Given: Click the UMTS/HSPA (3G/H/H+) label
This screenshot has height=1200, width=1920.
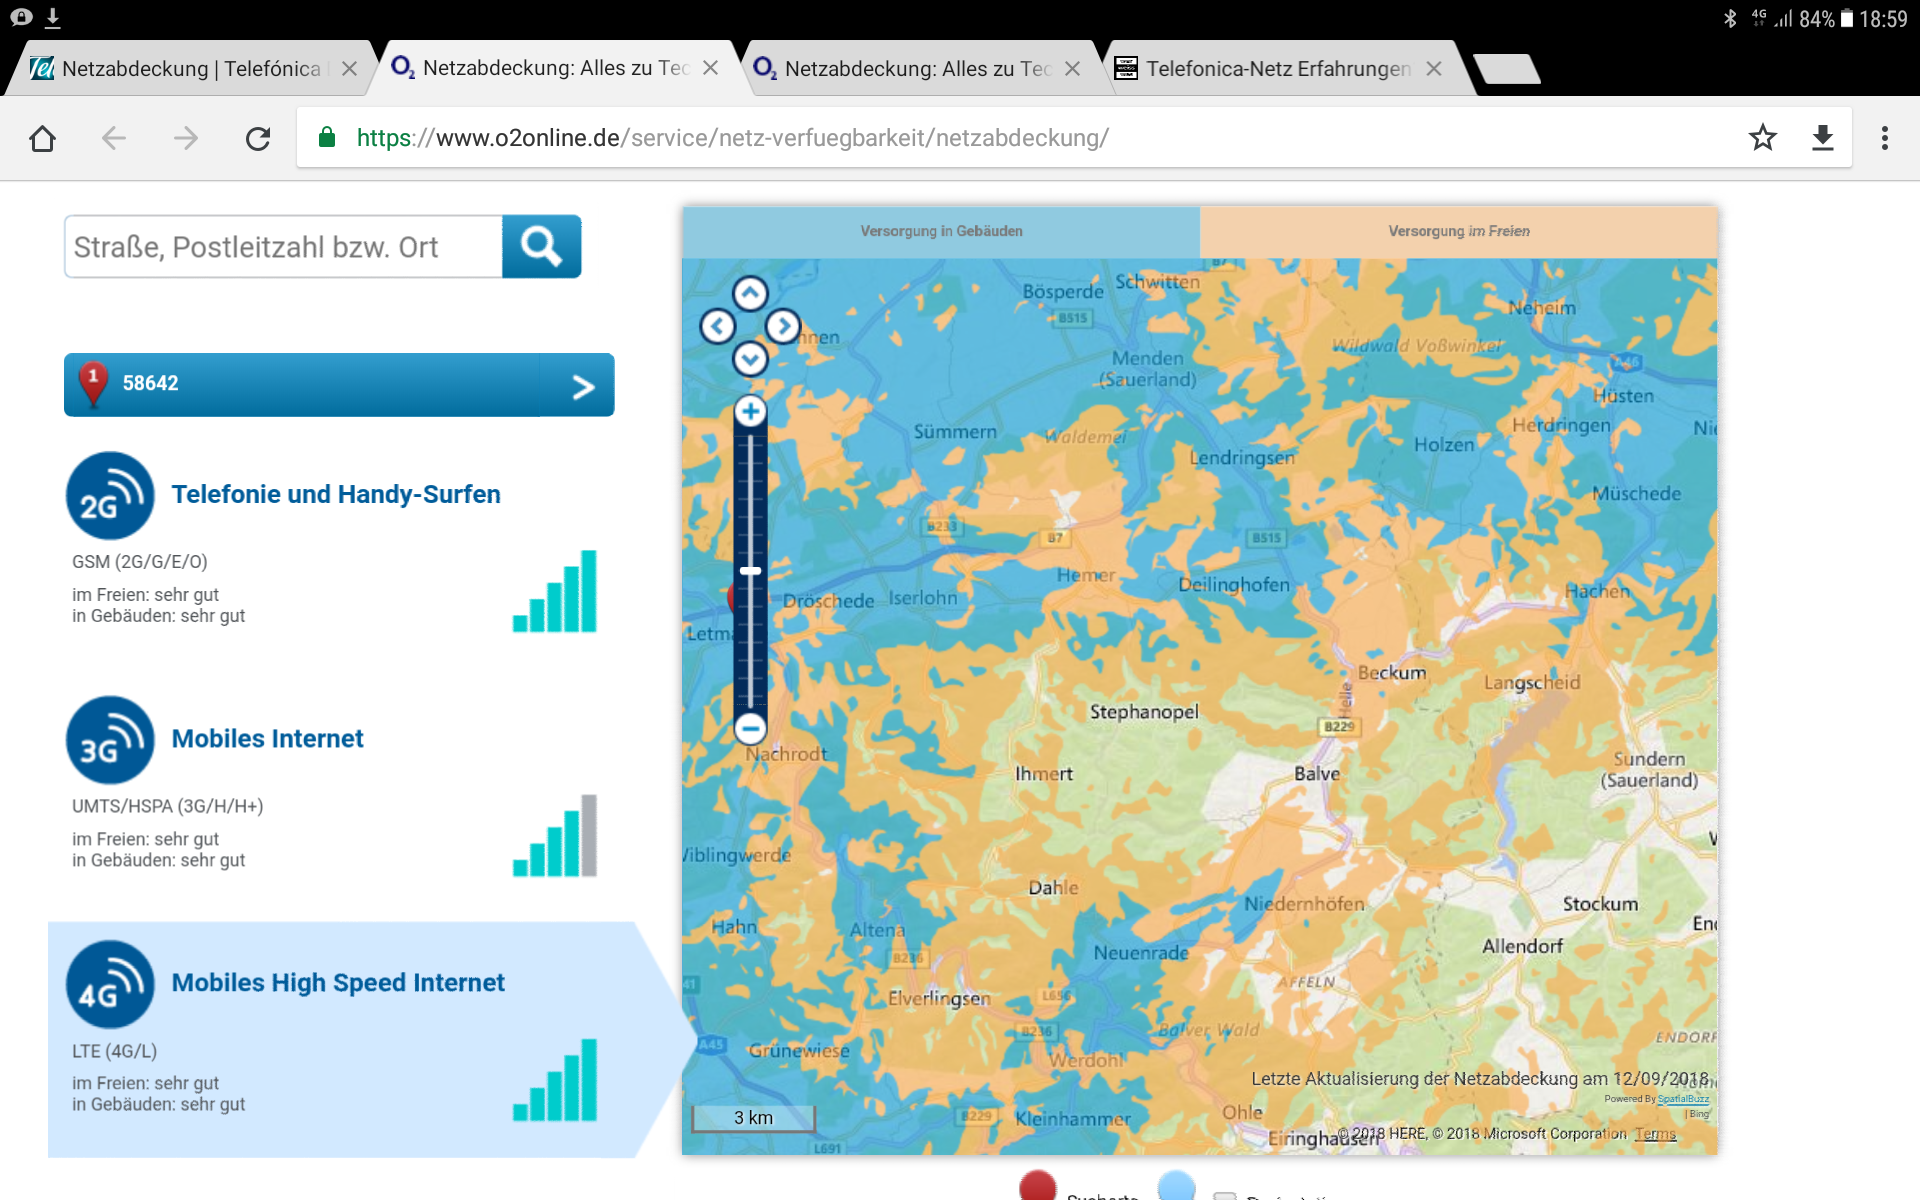Looking at the screenshot, I should coord(167,806).
